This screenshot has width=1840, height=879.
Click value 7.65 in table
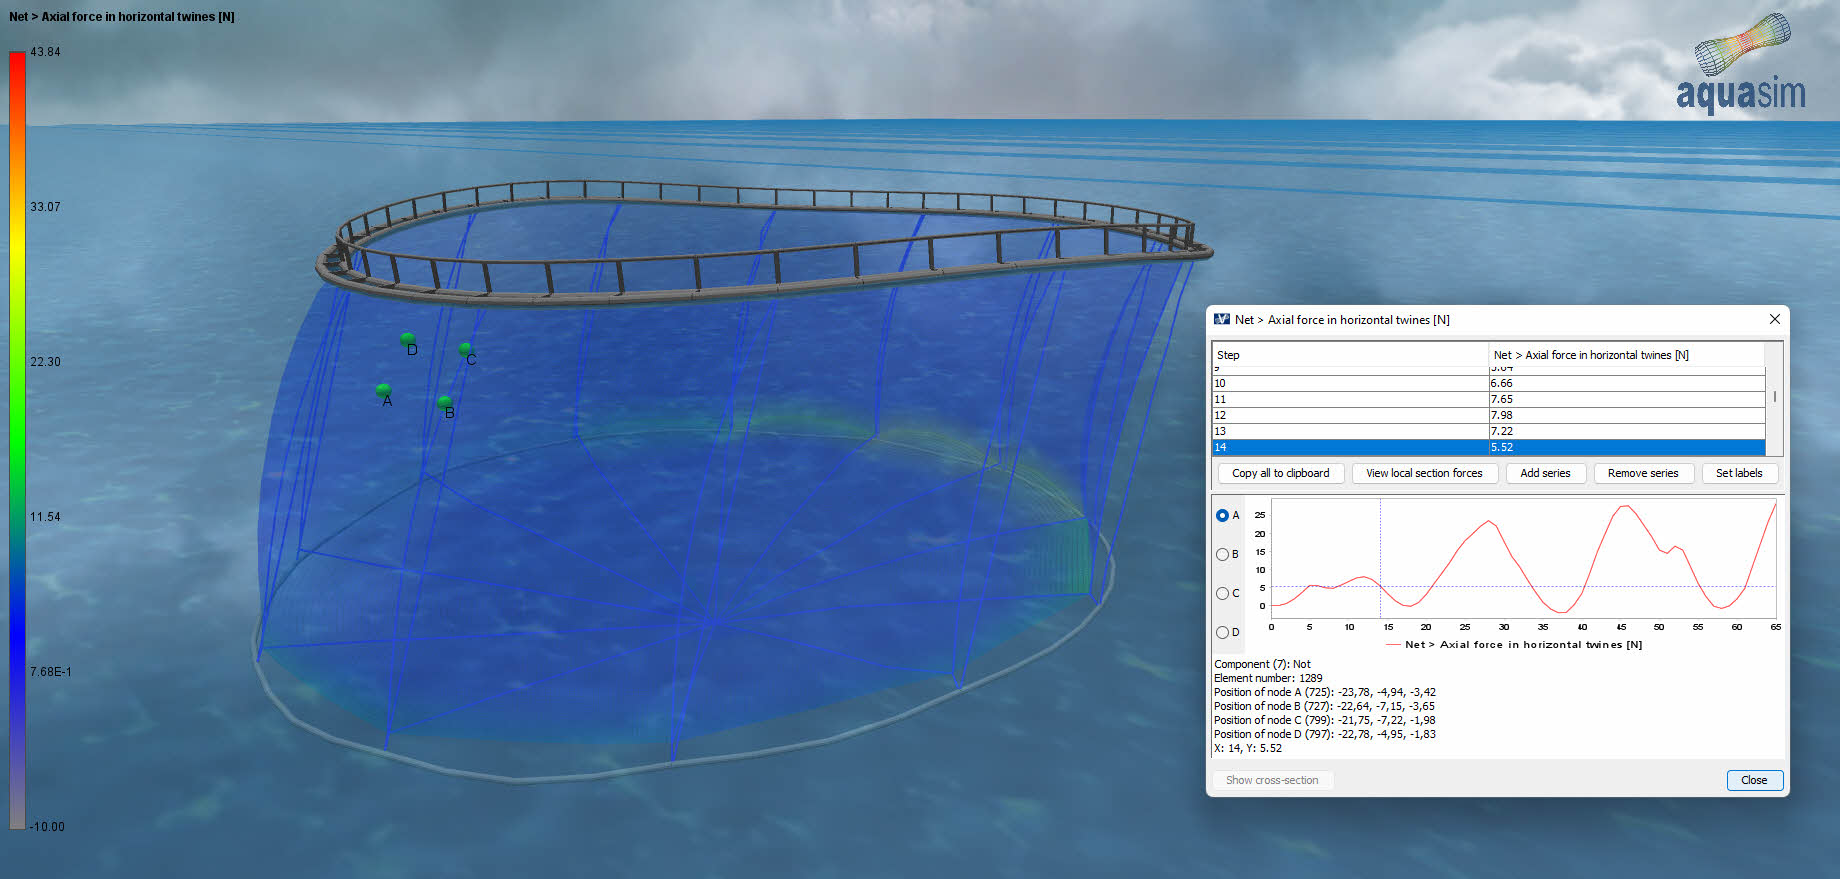click(1501, 399)
